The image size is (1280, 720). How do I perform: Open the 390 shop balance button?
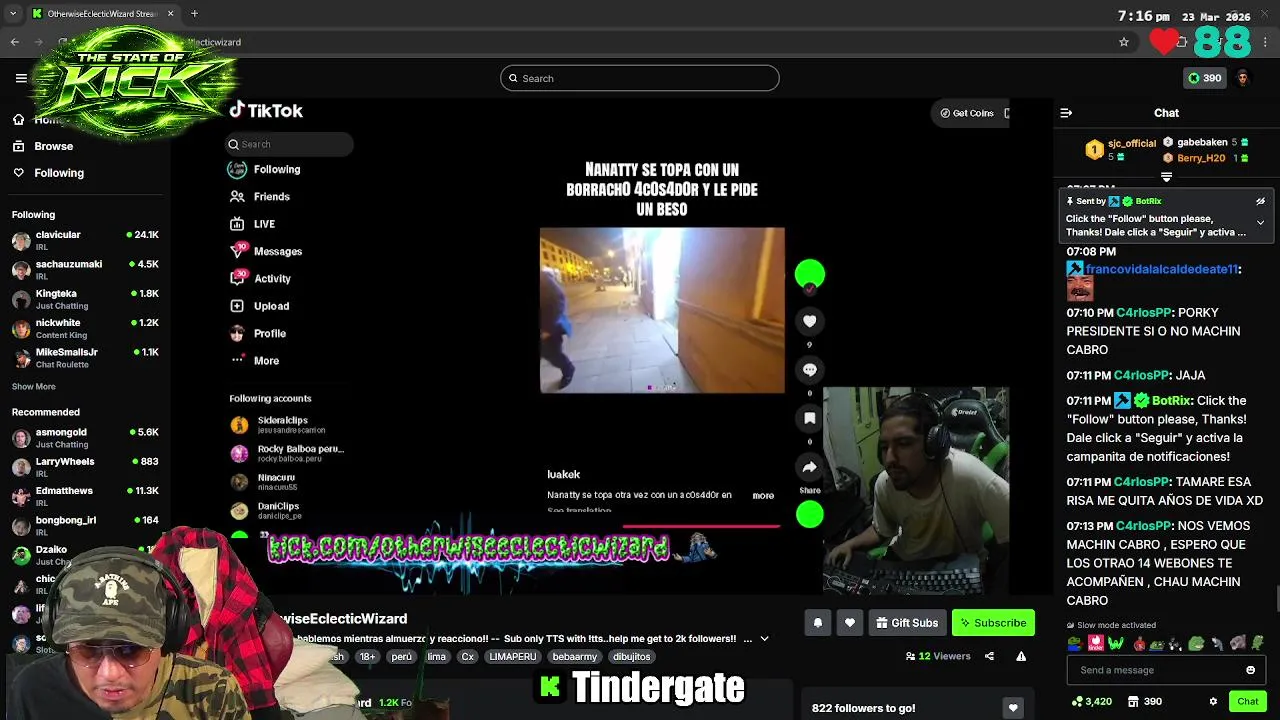pyautogui.click(x=1204, y=78)
